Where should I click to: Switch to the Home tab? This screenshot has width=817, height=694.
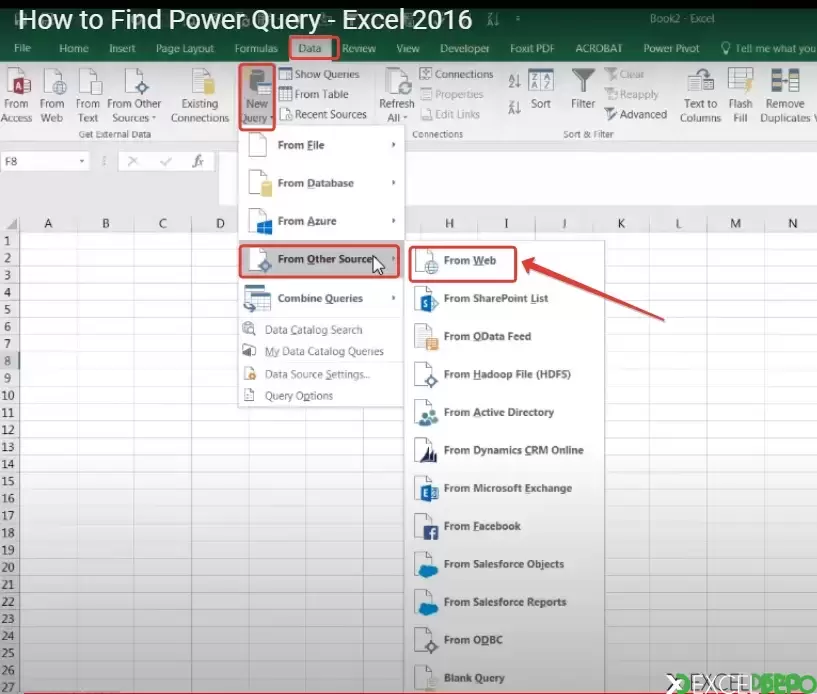pos(73,48)
